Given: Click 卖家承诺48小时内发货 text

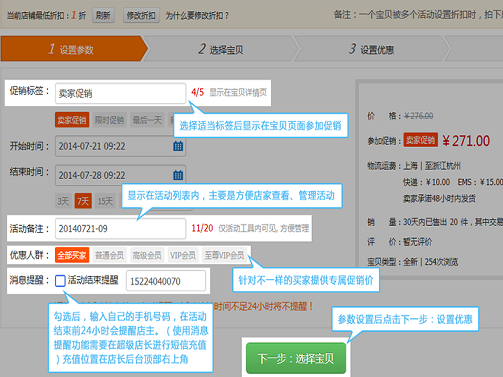Looking at the screenshot, I should click(439, 199).
